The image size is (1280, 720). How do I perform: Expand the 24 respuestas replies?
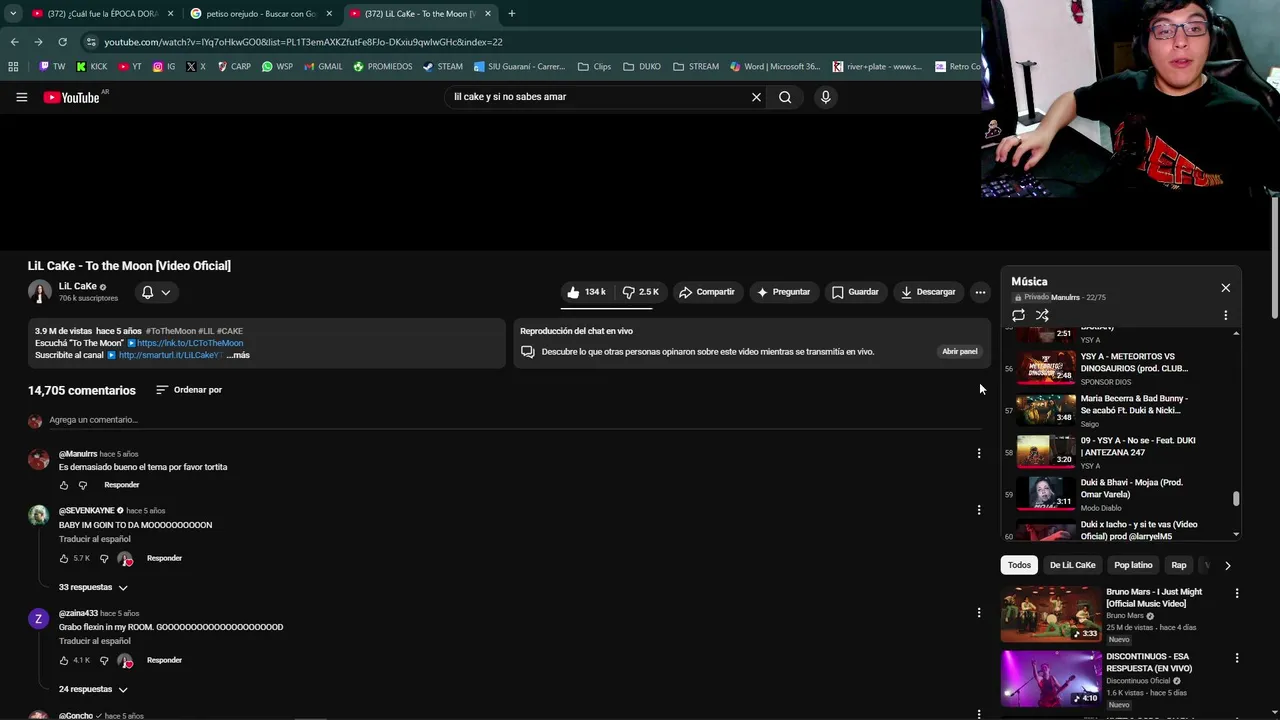[x=93, y=690]
